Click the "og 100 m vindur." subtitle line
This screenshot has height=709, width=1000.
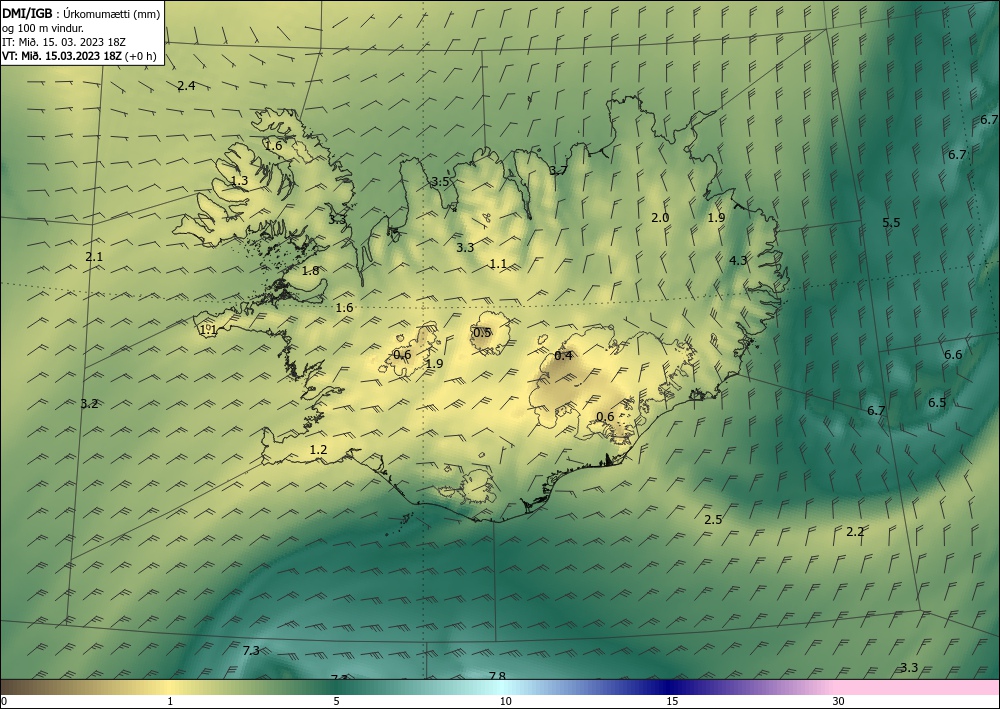[43, 28]
